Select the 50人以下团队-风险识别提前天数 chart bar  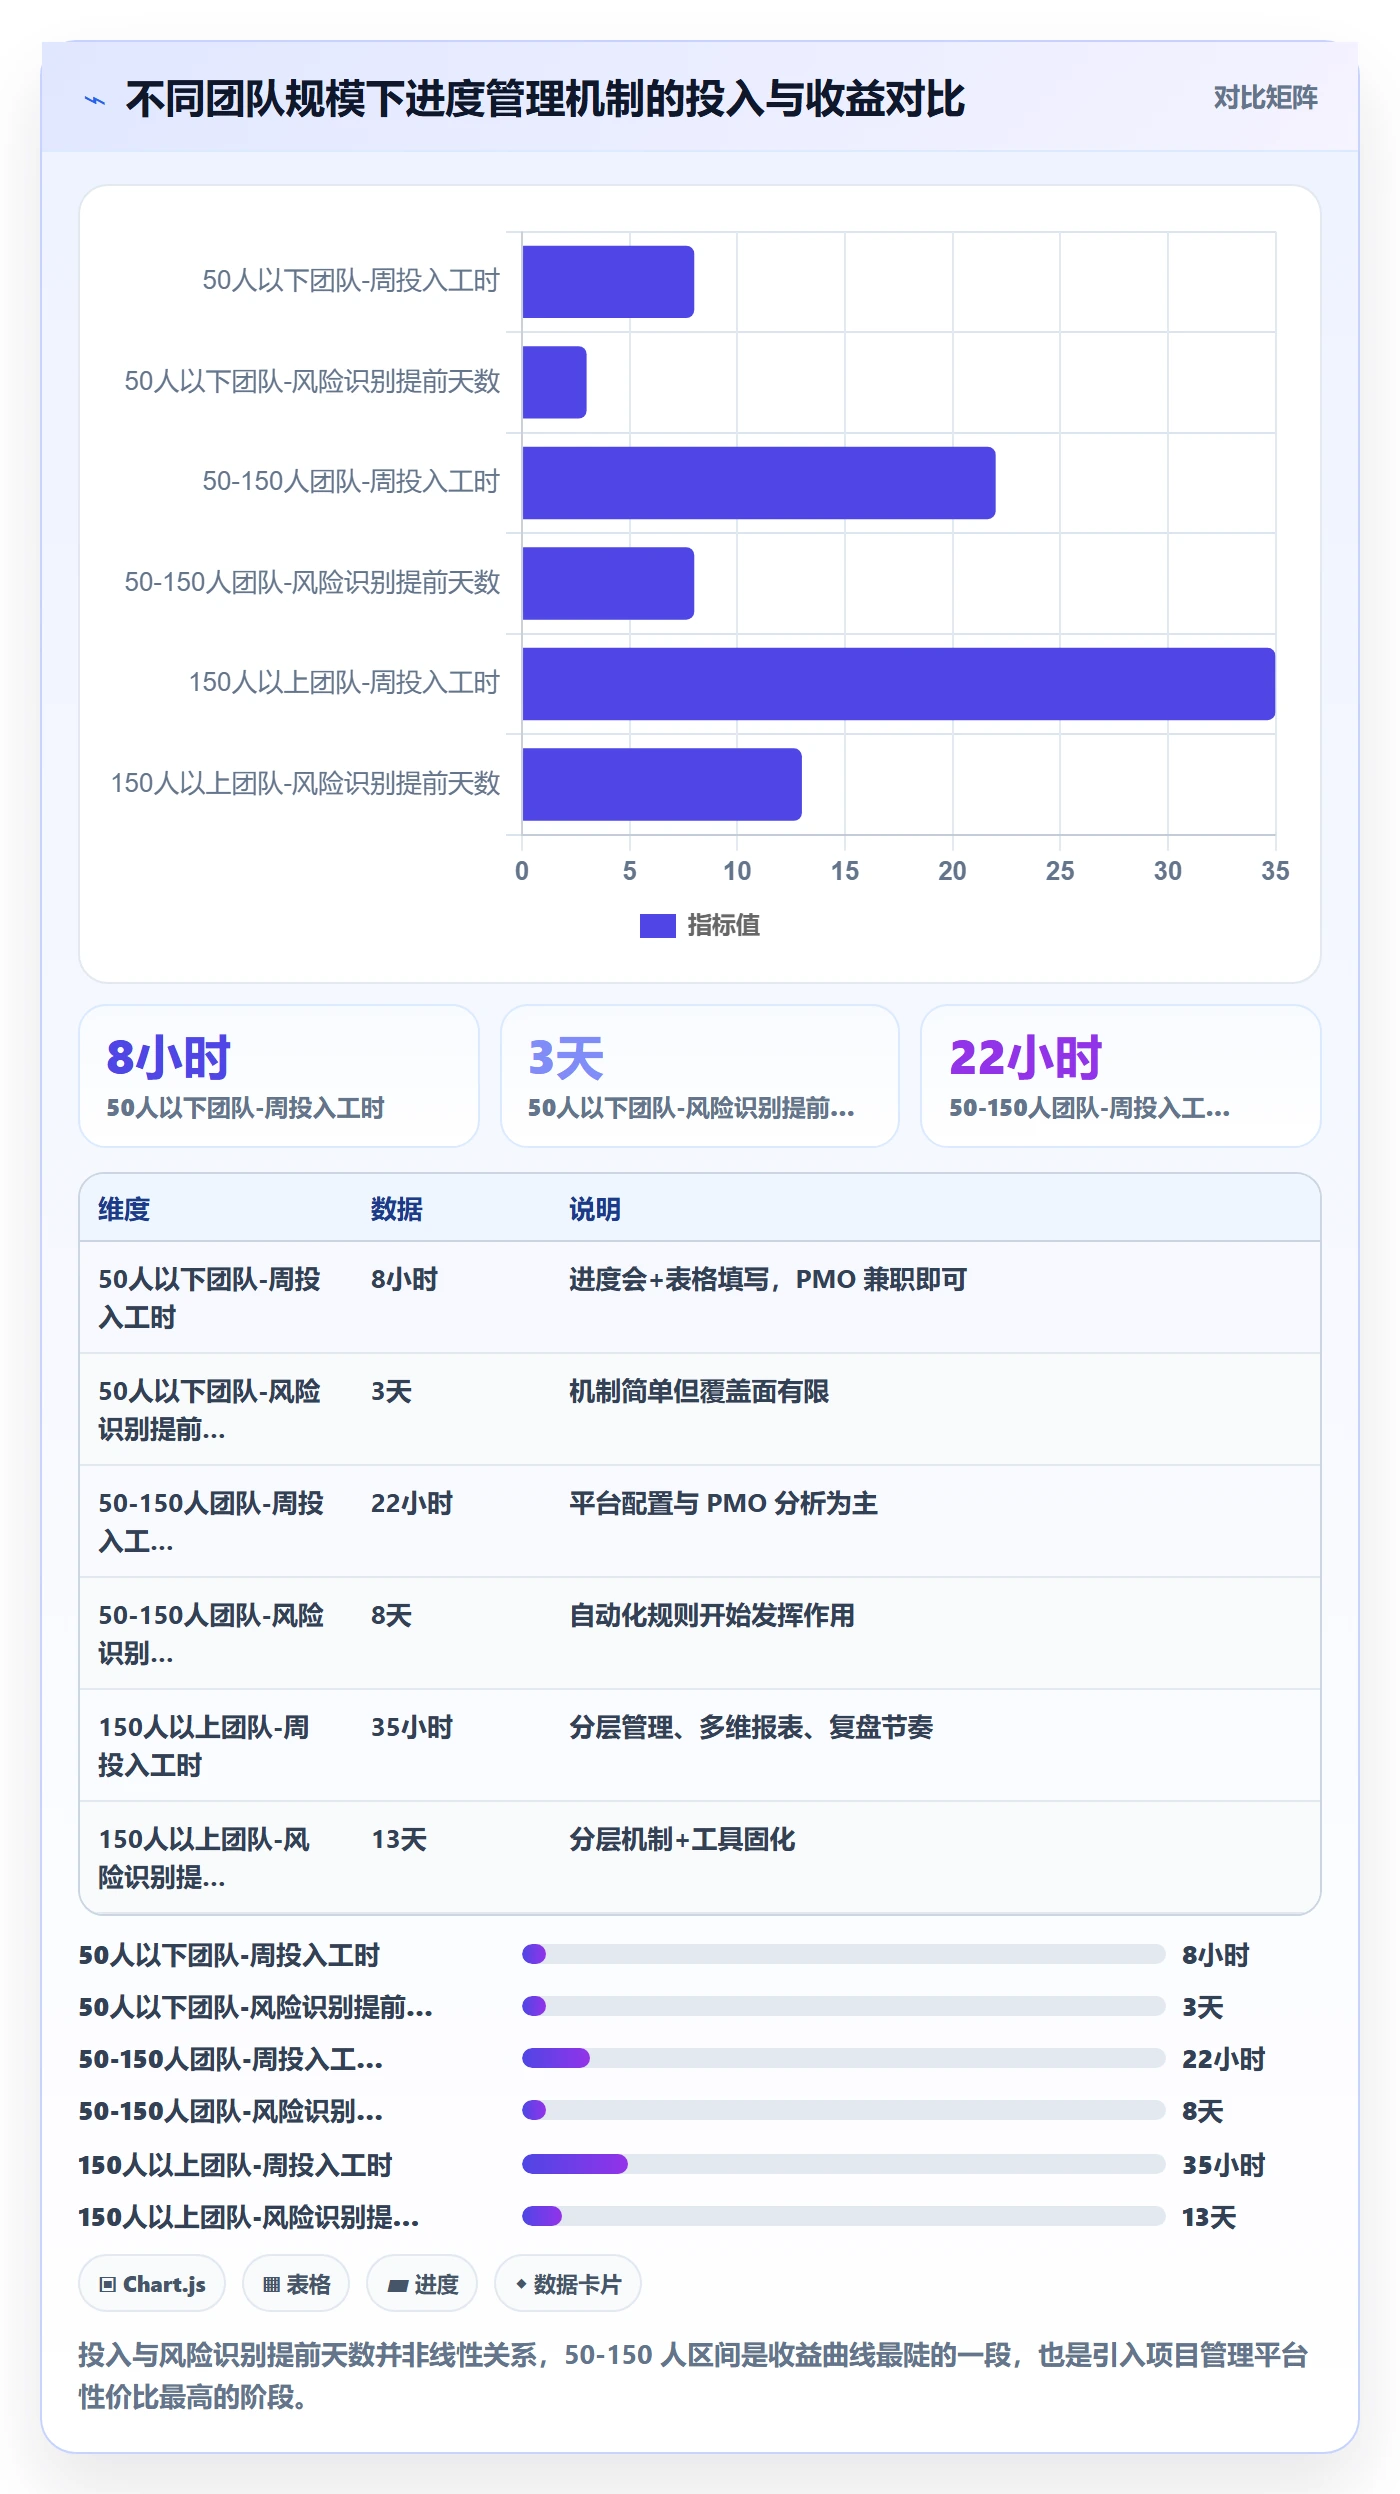coord(554,382)
